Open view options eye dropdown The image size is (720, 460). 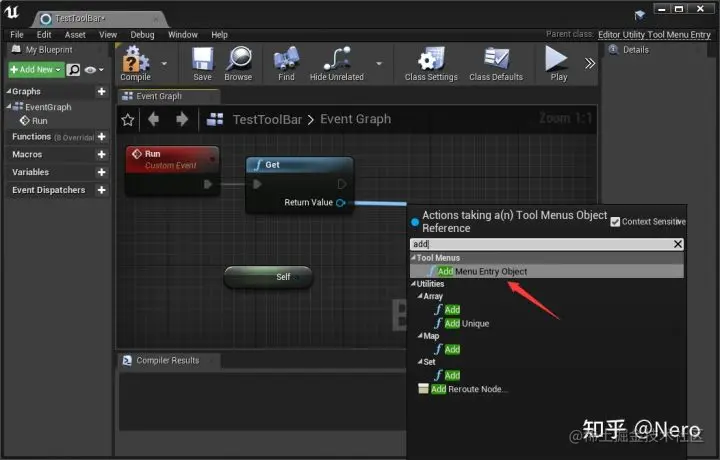click(x=94, y=70)
